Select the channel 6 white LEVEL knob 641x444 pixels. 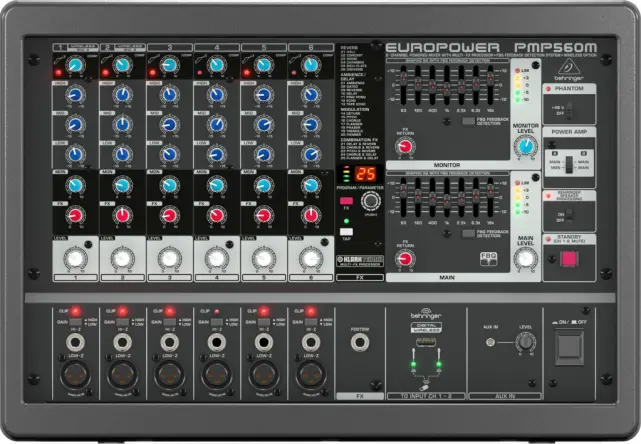point(311,258)
